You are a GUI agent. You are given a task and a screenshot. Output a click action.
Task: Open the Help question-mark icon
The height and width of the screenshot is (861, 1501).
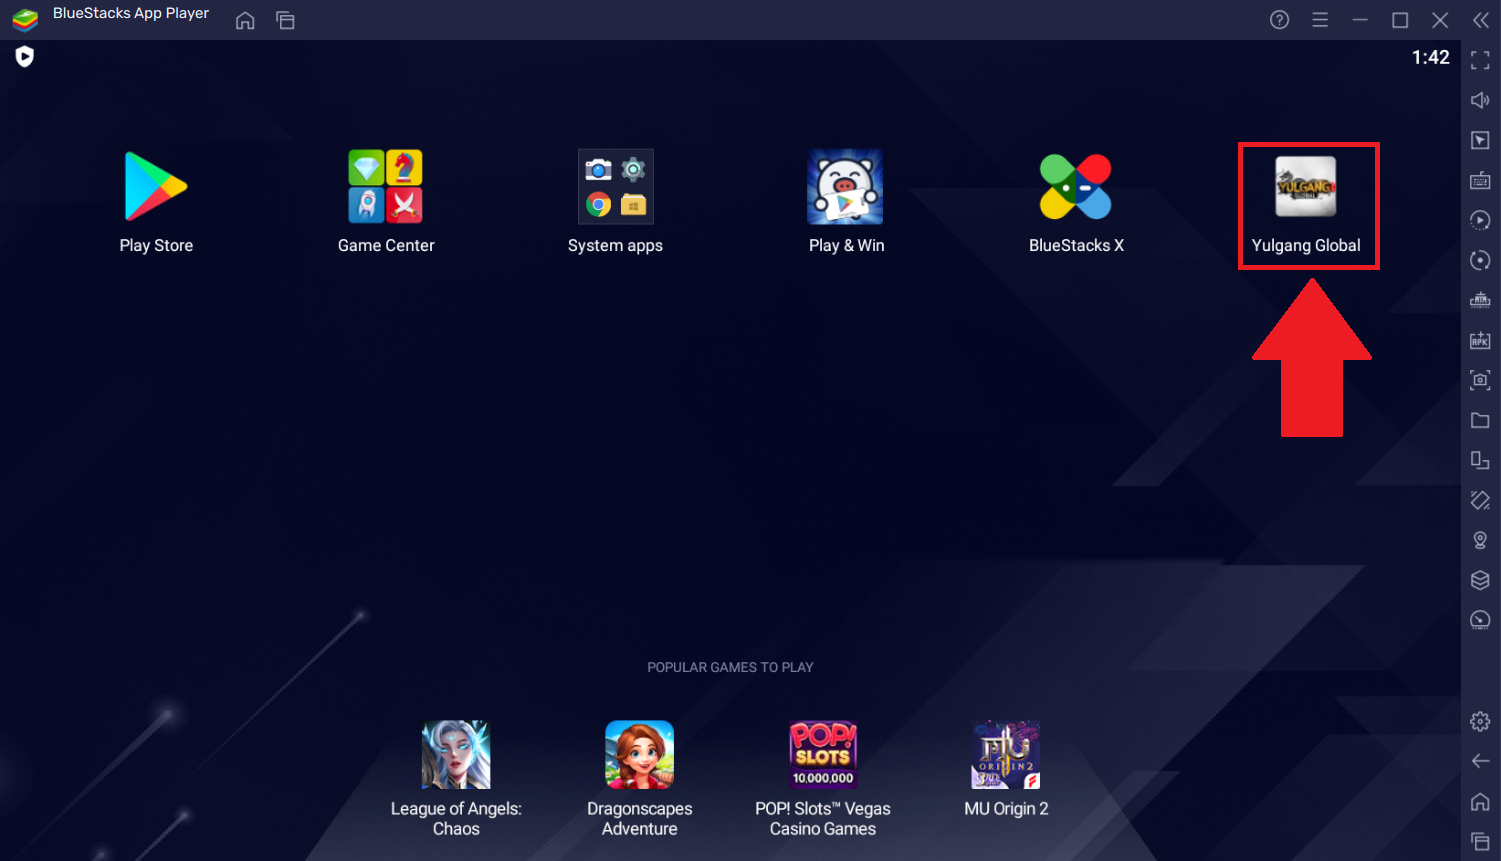point(1280,20)
